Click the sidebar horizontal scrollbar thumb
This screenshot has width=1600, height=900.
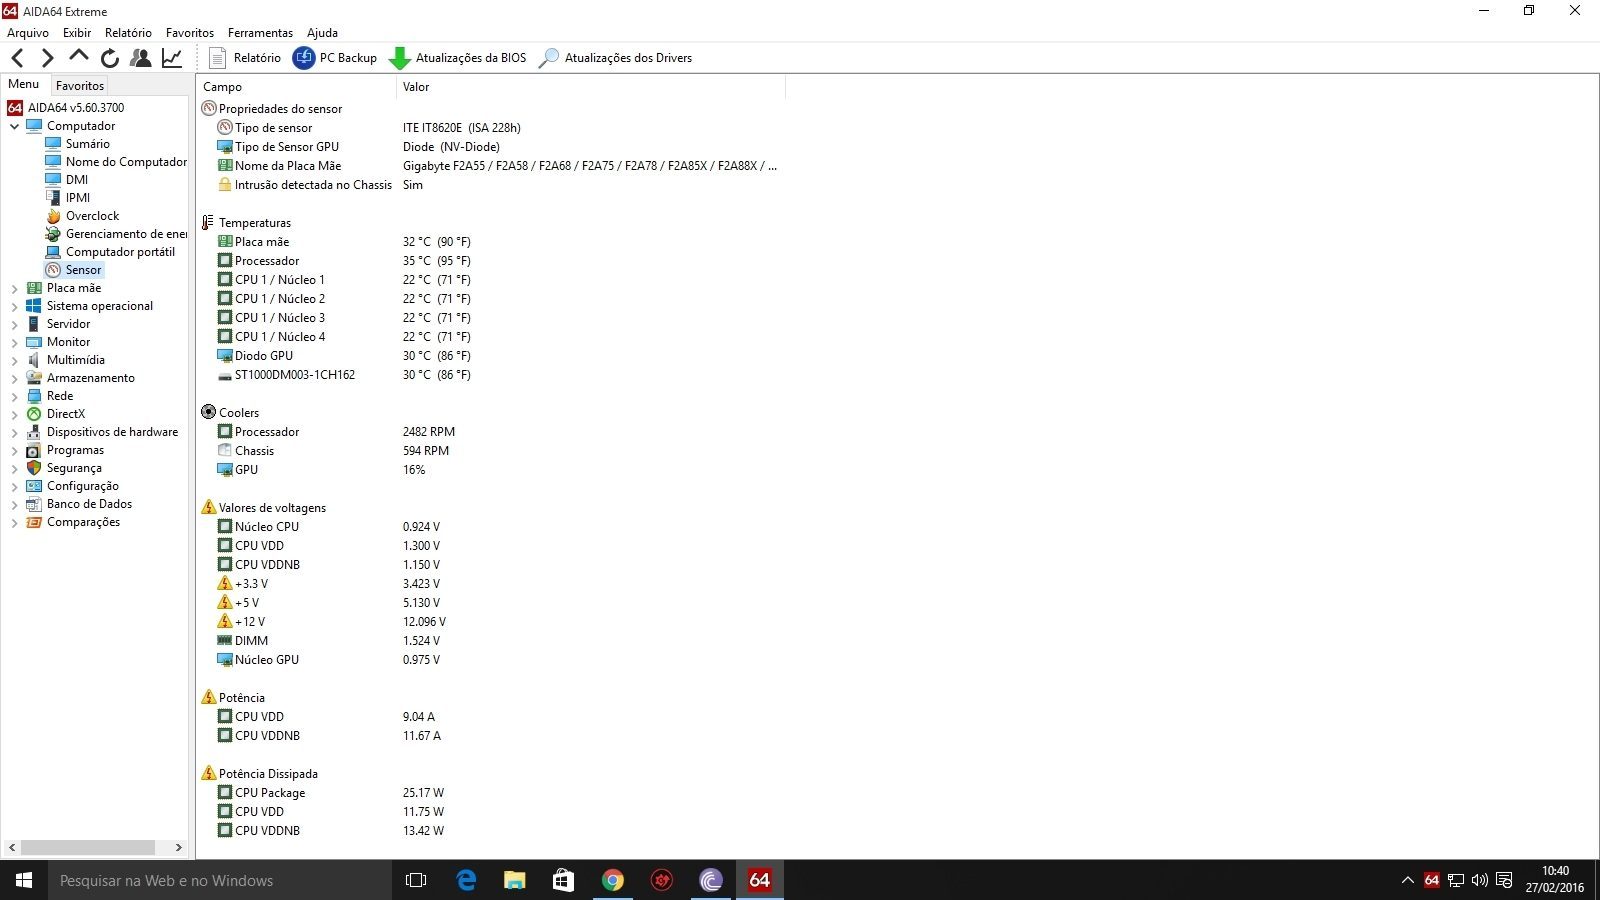click(x=88, y=847)
